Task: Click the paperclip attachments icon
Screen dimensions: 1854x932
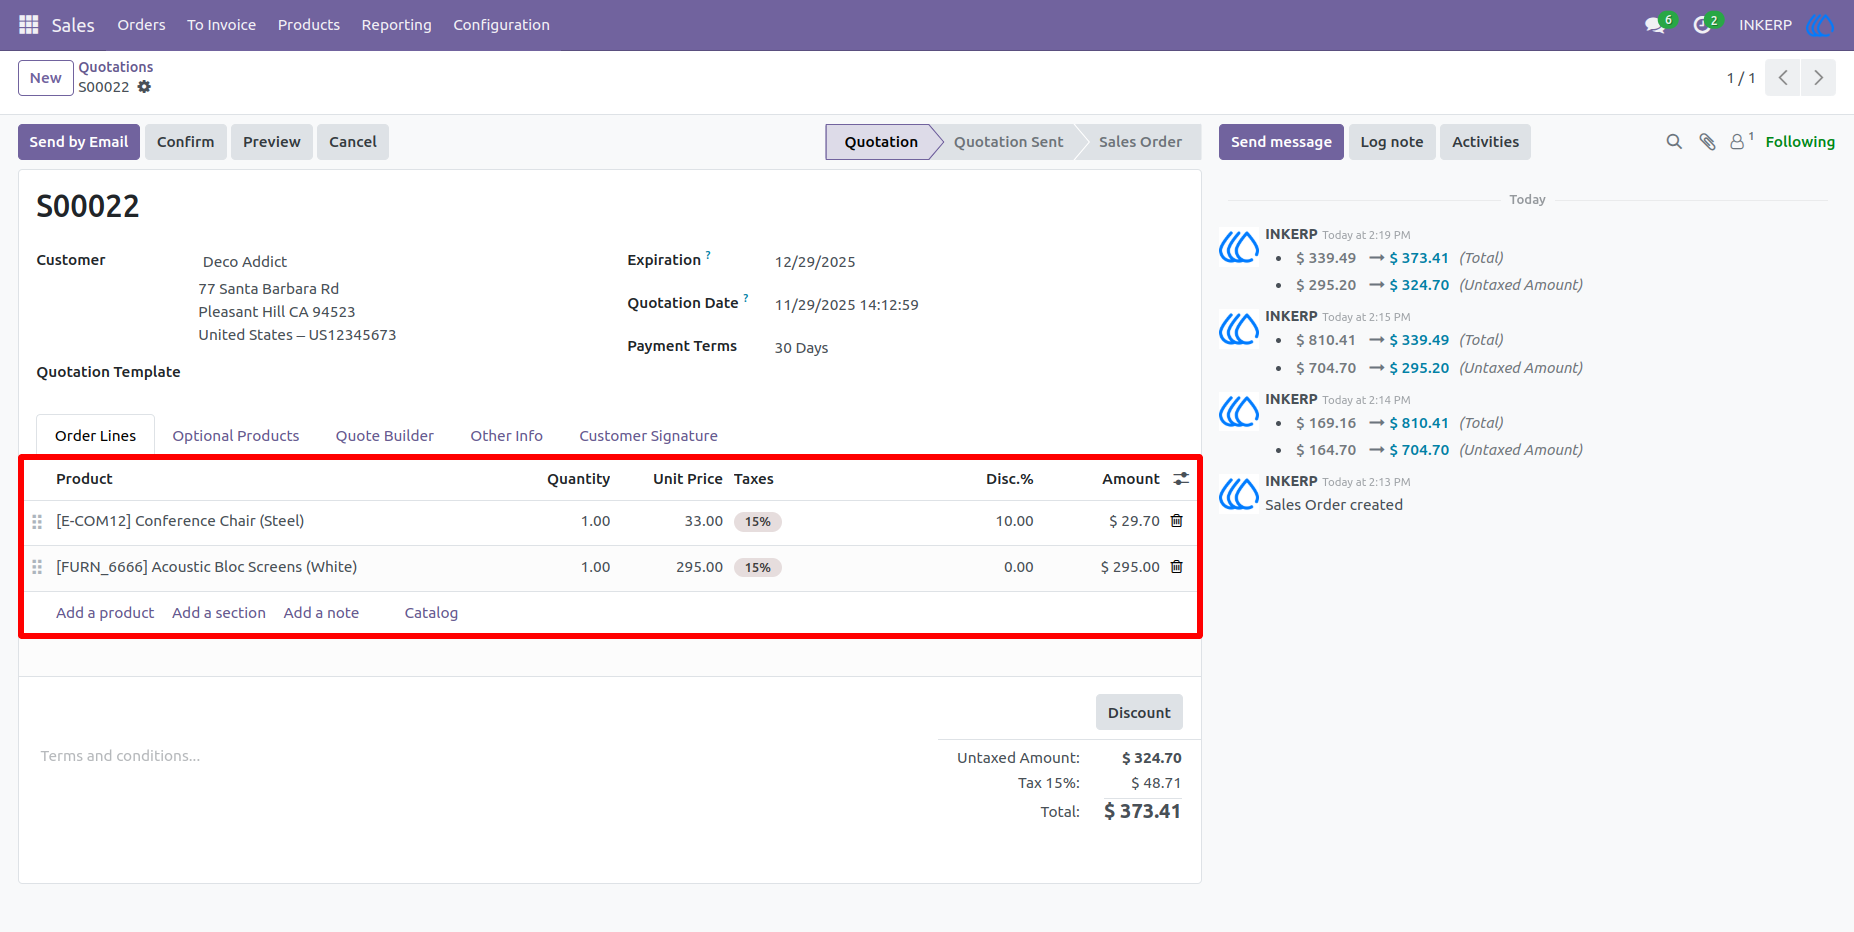Action: coord(1707,142)
